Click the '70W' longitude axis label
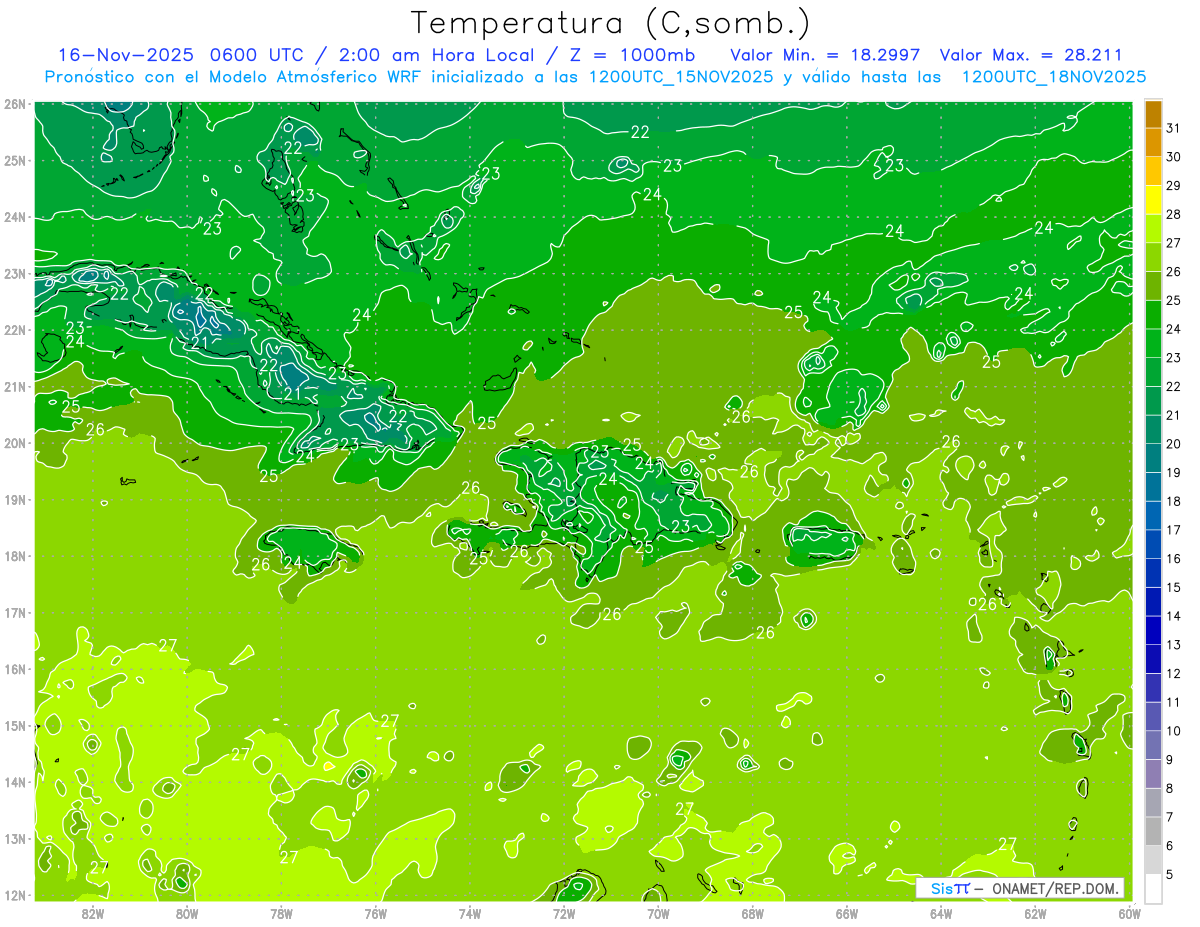 pyautogui.click(x=658, y=913)
